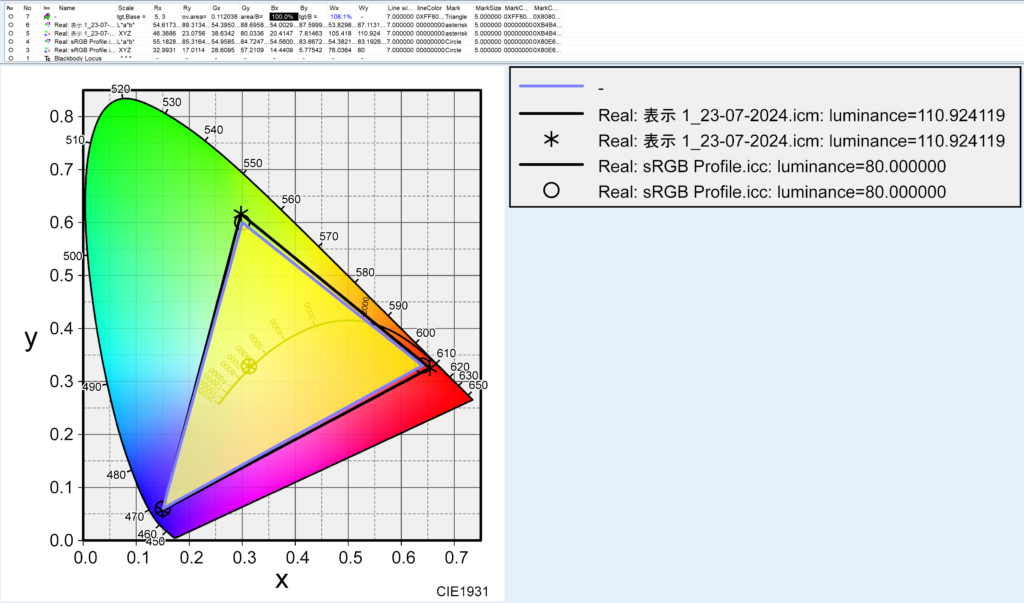1024x603 pixels.
Task: Click the Scale column header
Action: click(x=125, y=8)
